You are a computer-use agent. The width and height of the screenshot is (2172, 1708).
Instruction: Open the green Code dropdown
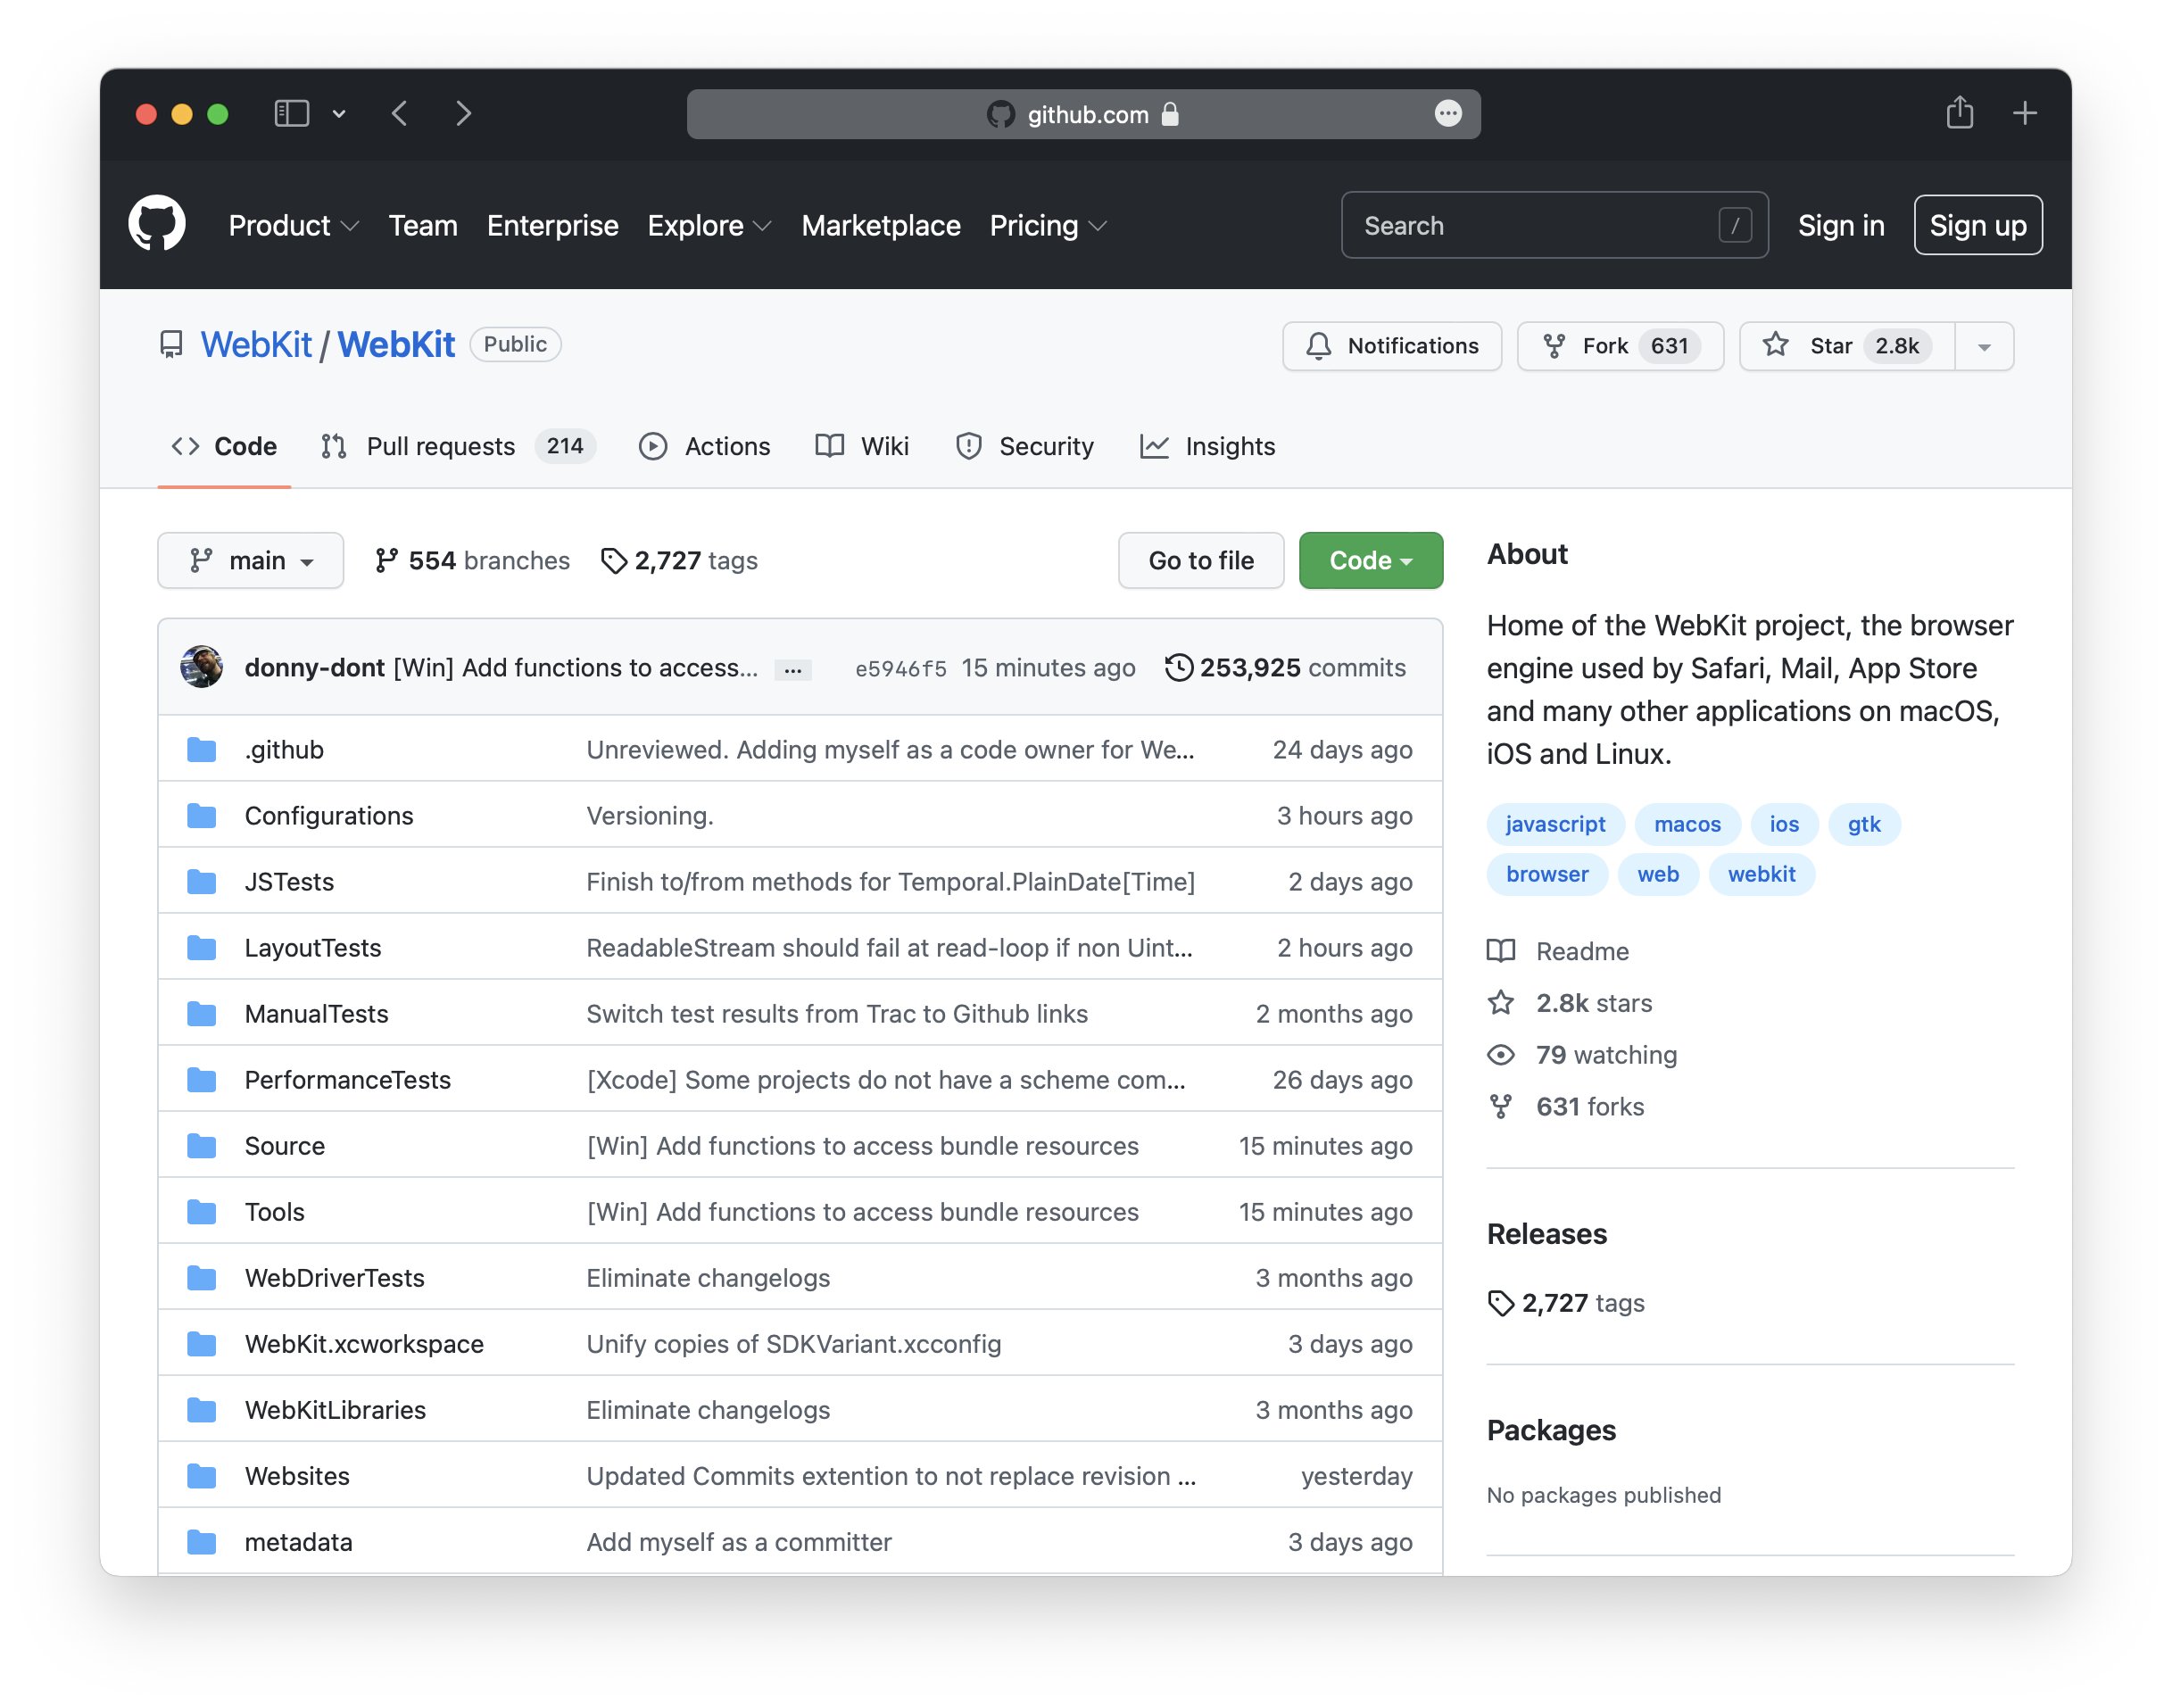pos(1370,560)
